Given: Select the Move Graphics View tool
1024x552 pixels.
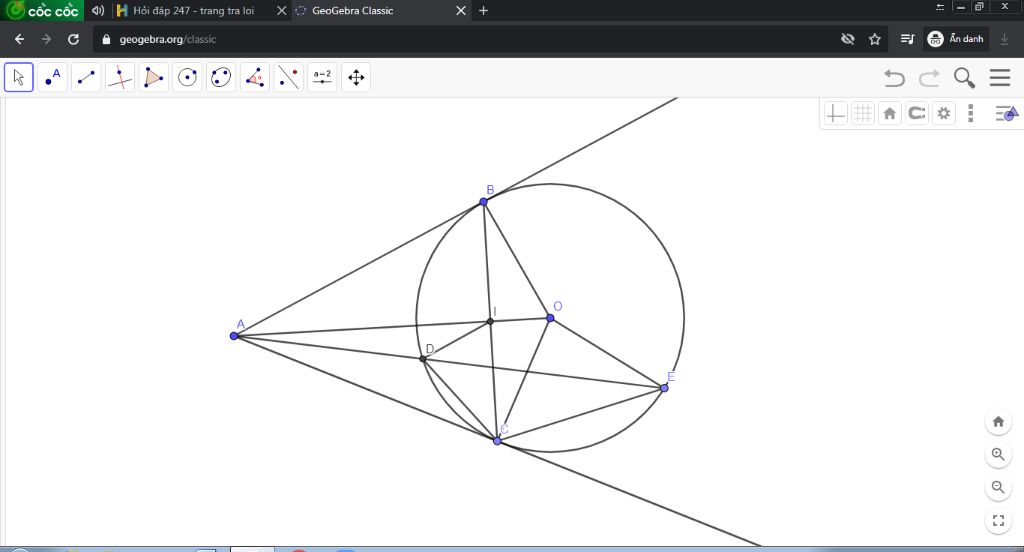Looking at the screenshot, I should tap(356, 78).
